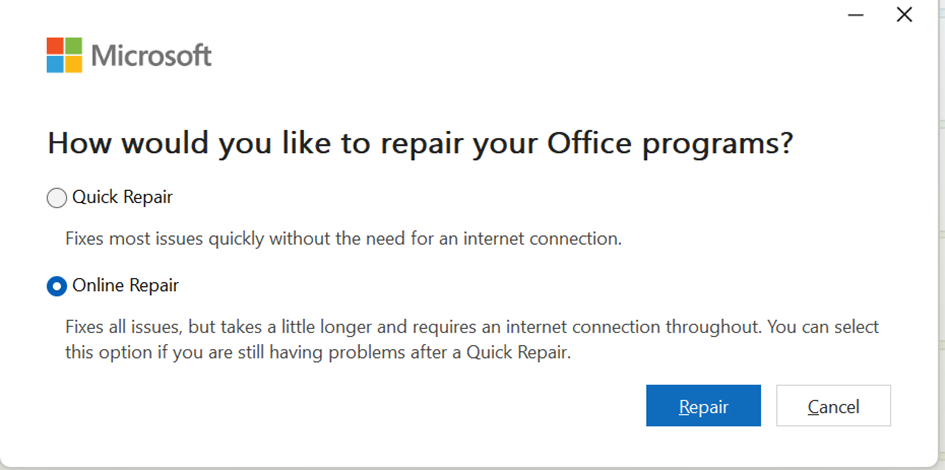The height and width of the screenshot is (470, 945).
Task: Click the "still having problems after a Quick Repair" line
Action: pyautogui.click(x=318, y=352)
